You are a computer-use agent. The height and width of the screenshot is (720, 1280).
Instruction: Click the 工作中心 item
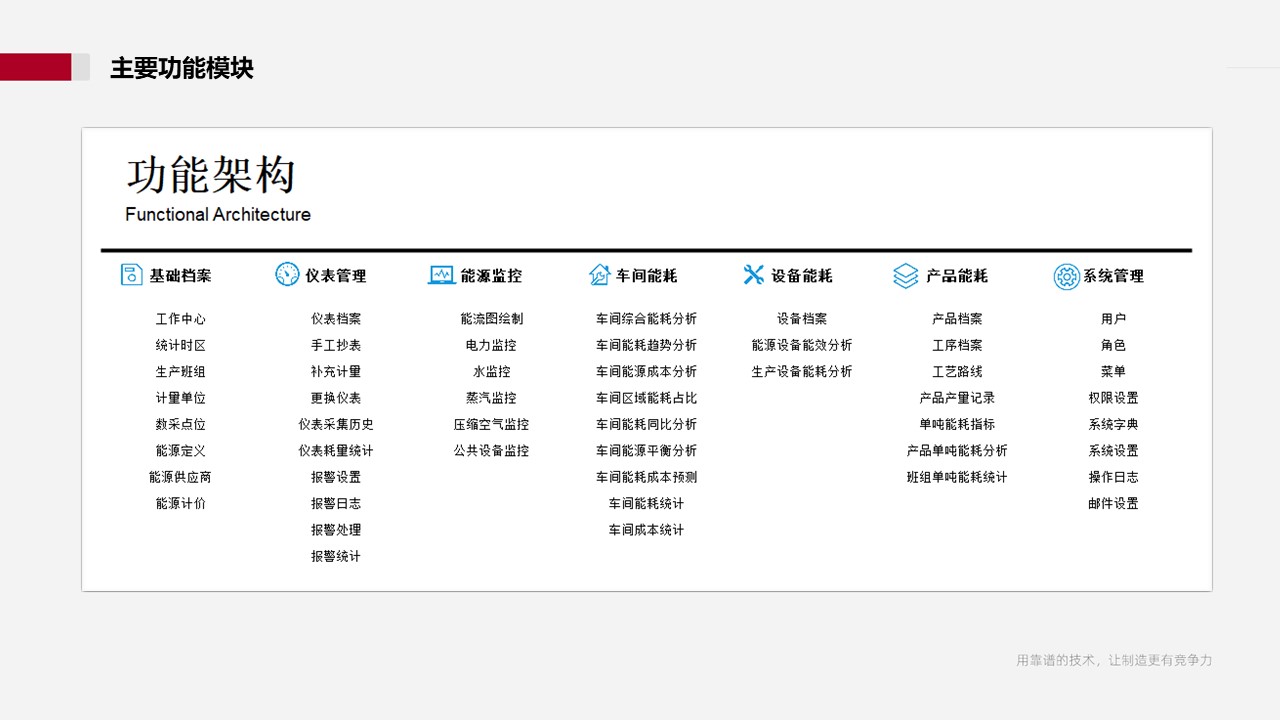(x=181, y=319)
